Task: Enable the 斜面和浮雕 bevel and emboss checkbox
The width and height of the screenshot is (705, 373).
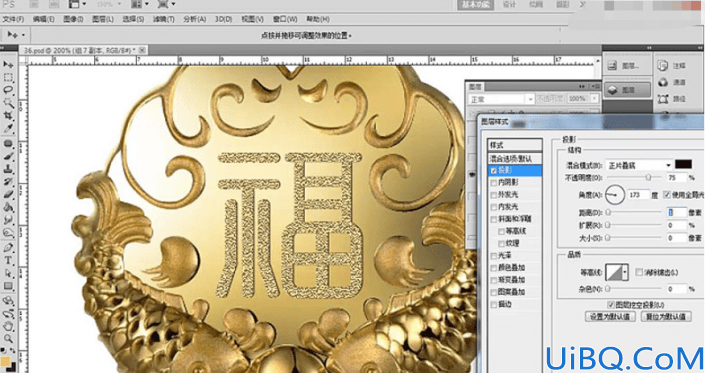Action: 494,219
